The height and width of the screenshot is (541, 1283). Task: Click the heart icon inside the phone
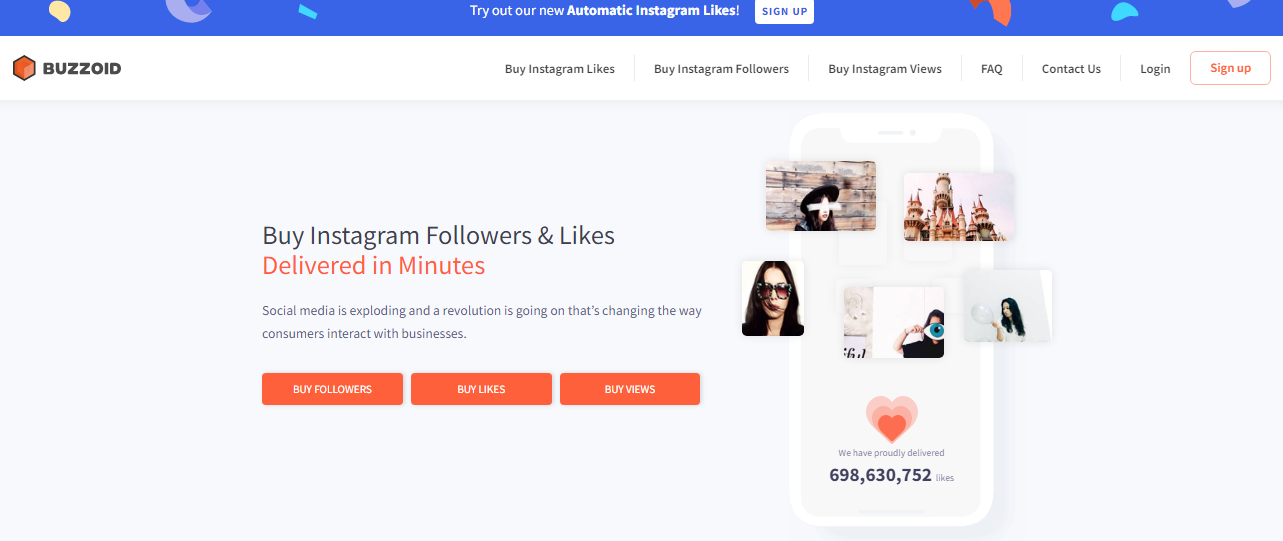click(x=891, y=420)
